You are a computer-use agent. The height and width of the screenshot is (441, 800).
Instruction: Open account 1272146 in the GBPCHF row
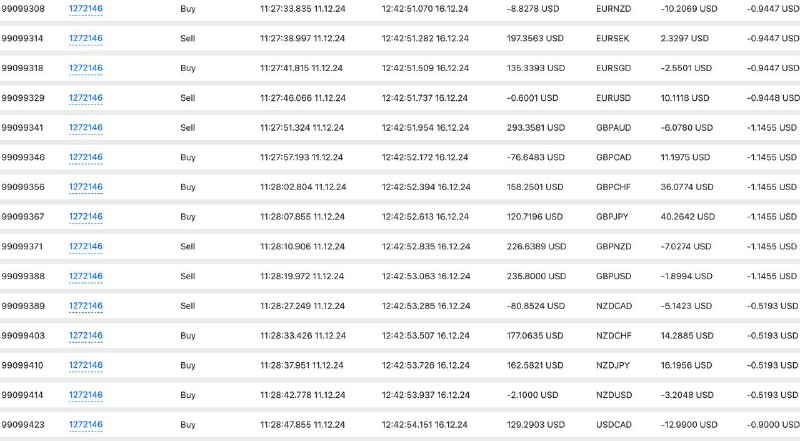86,186
